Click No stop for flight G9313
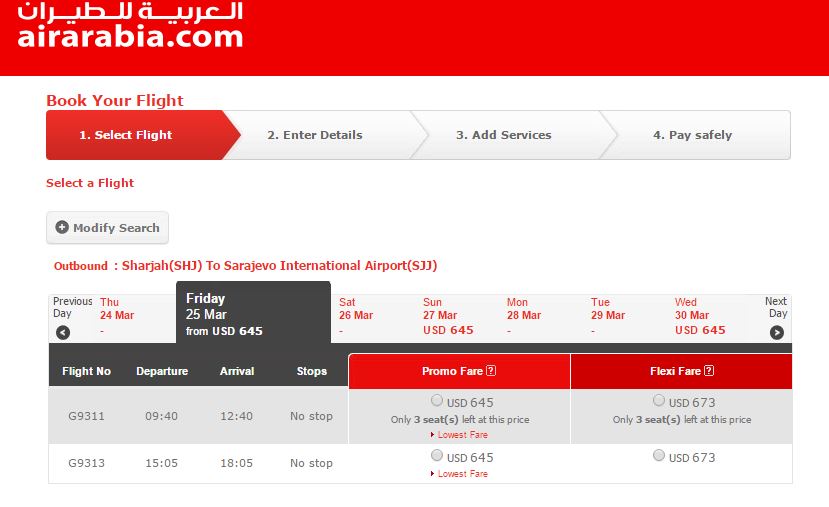This screenshot has height=507, width=829. [x=311, y=463]
